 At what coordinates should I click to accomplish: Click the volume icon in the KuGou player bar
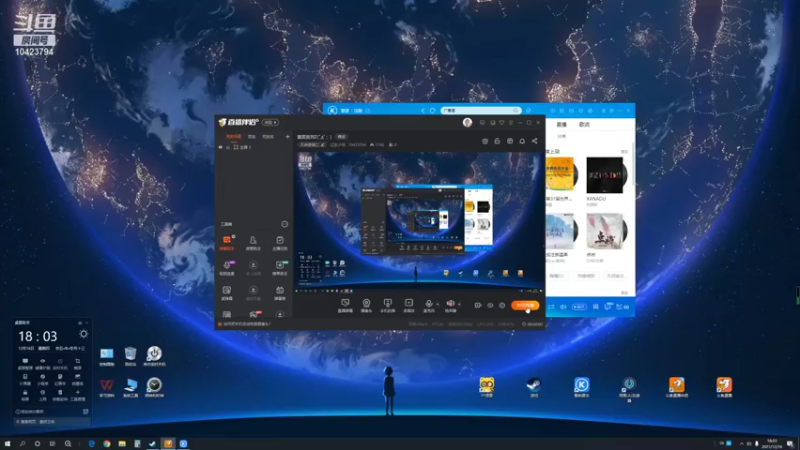tap(563, 307)
